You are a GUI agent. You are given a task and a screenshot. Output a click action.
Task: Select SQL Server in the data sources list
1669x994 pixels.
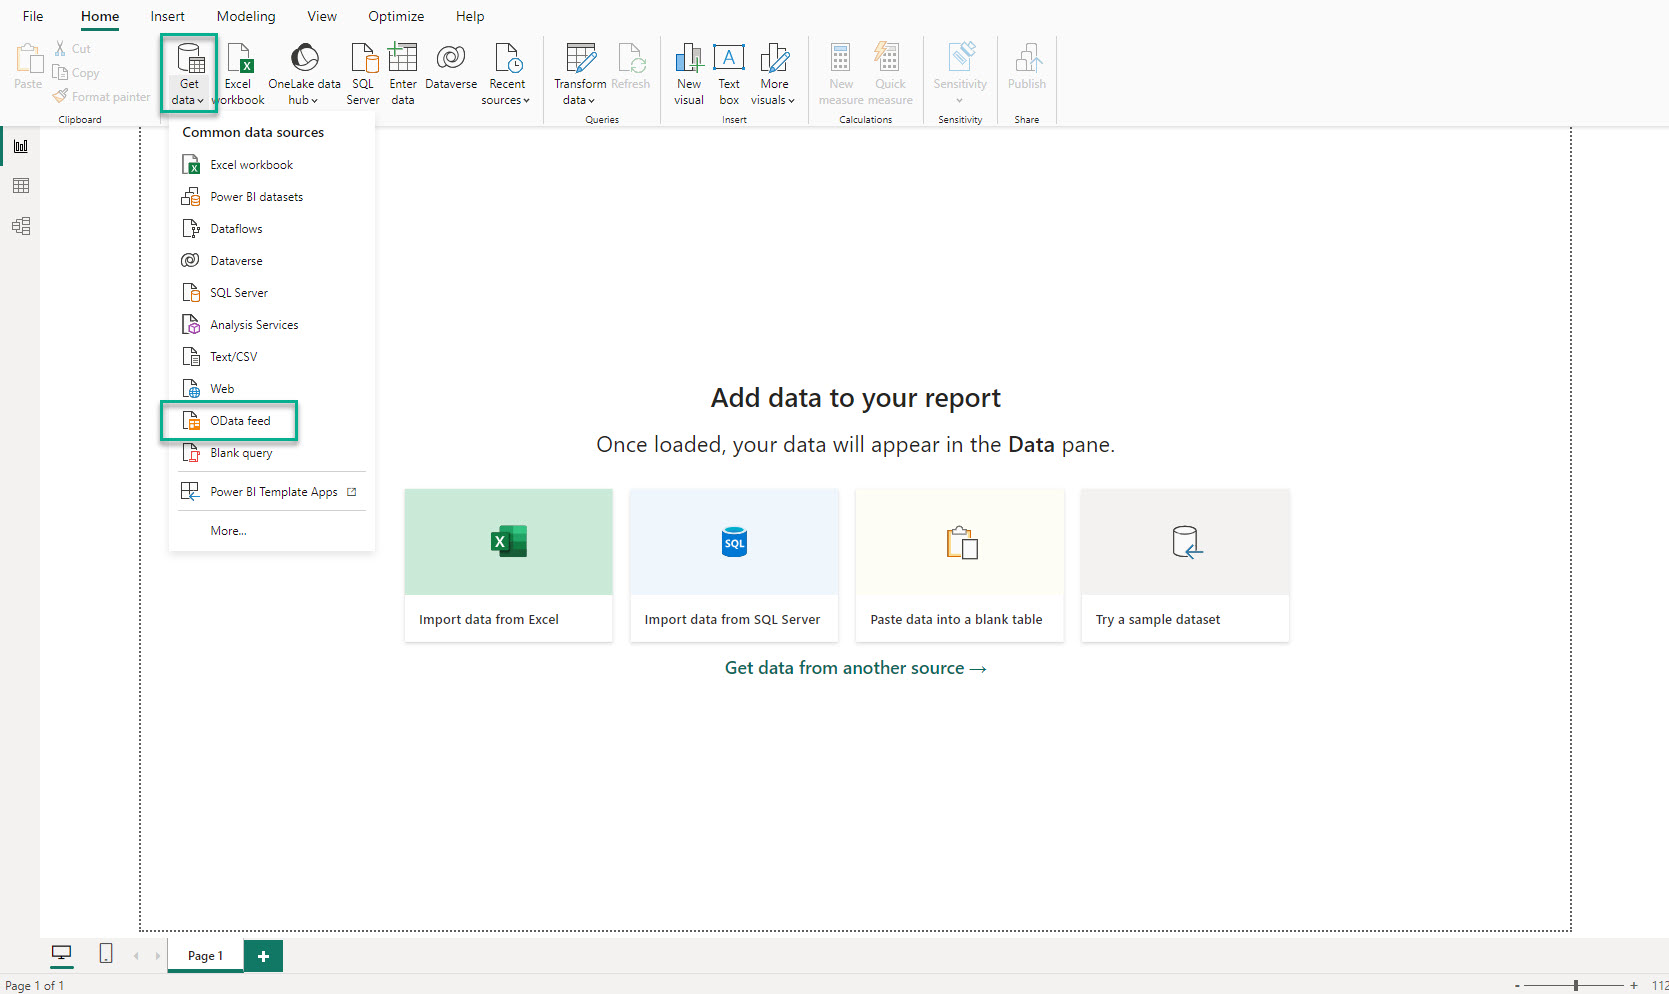pos(238,292)
